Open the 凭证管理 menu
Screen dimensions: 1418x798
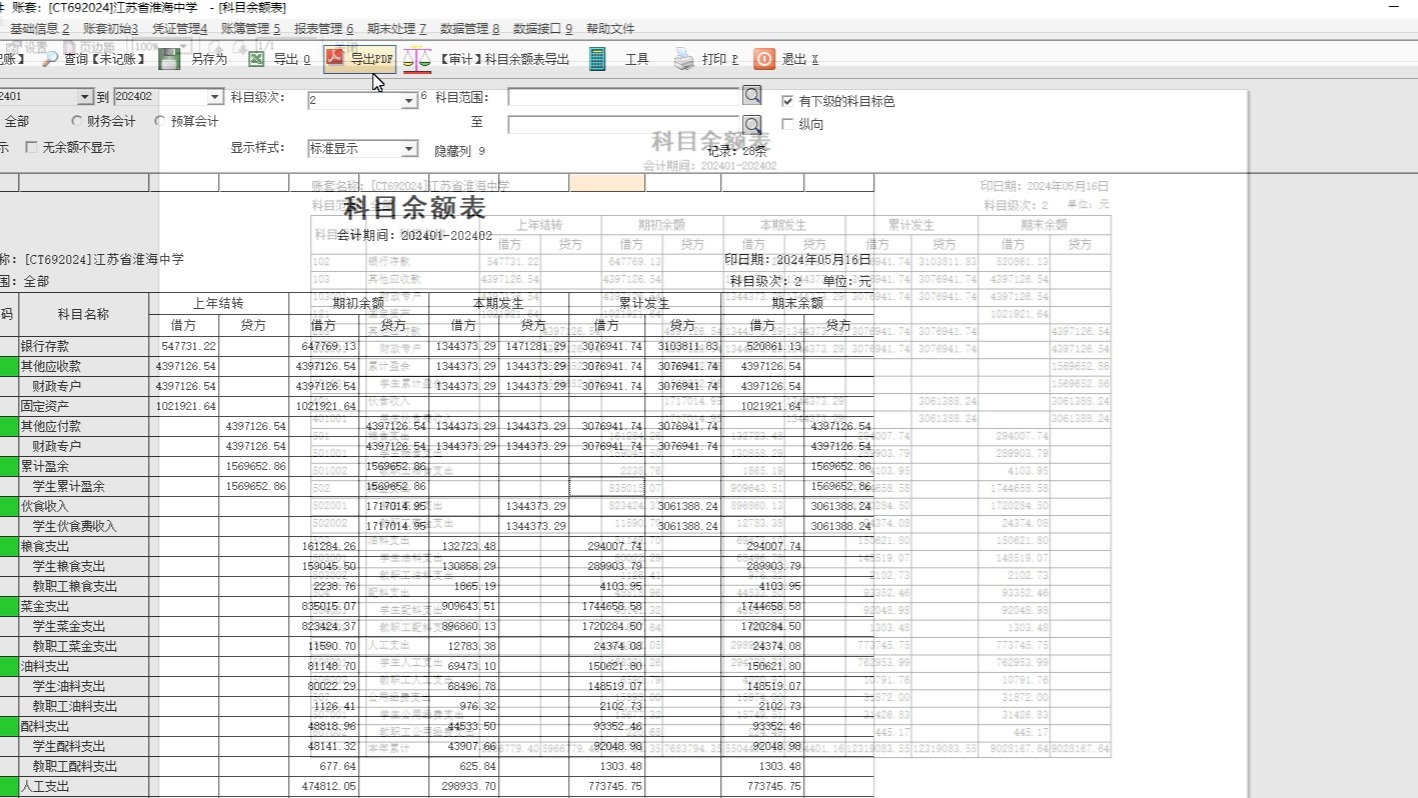click(x=180, y=29)
